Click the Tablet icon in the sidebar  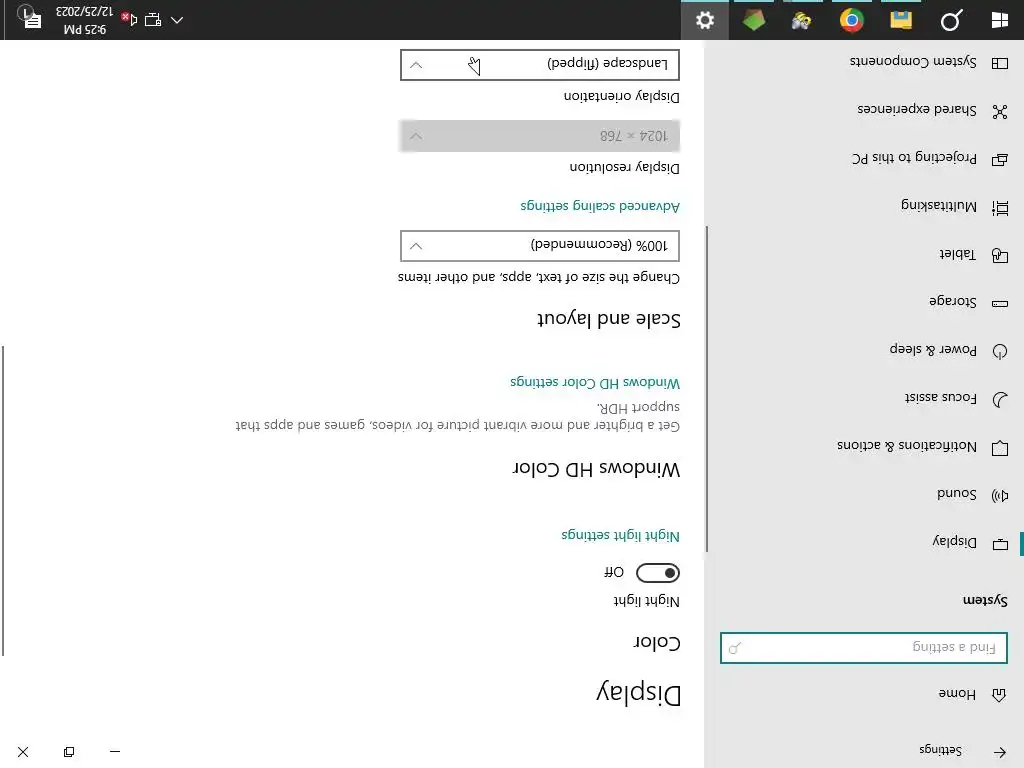[1000, 255]
